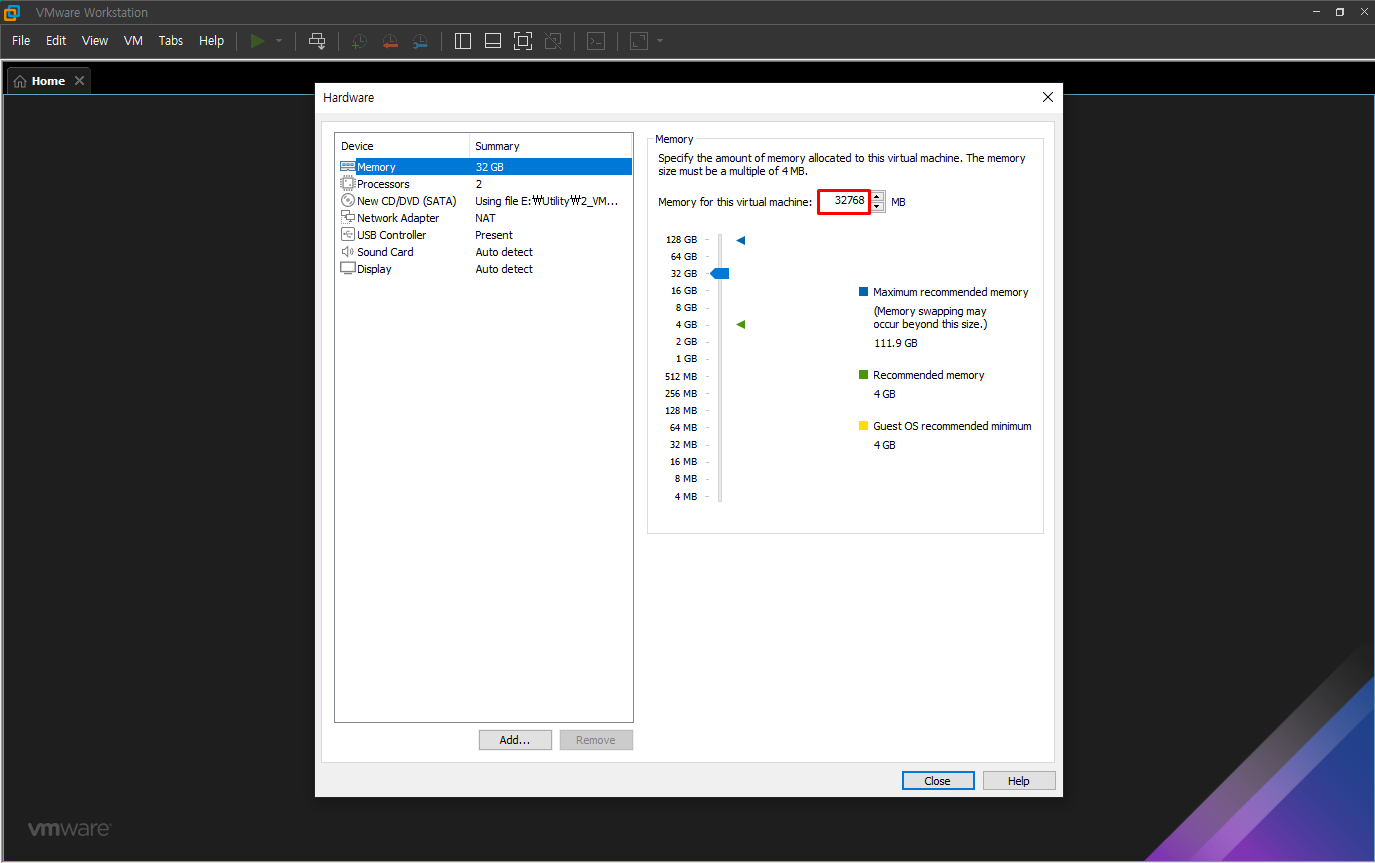
Task: Click the blue maximum recommended memory marker
Action: pos(741,240)
